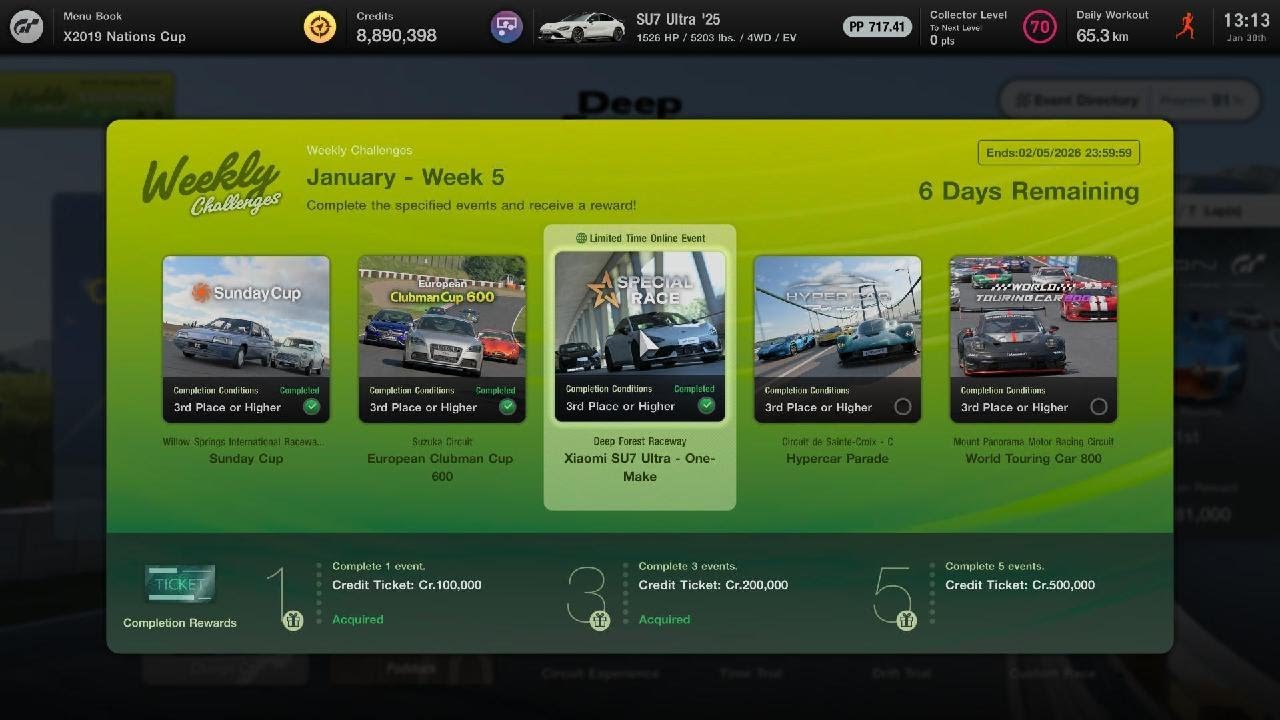Click the GT logo icon
The image size is (1280, 720).
[27, 27]
